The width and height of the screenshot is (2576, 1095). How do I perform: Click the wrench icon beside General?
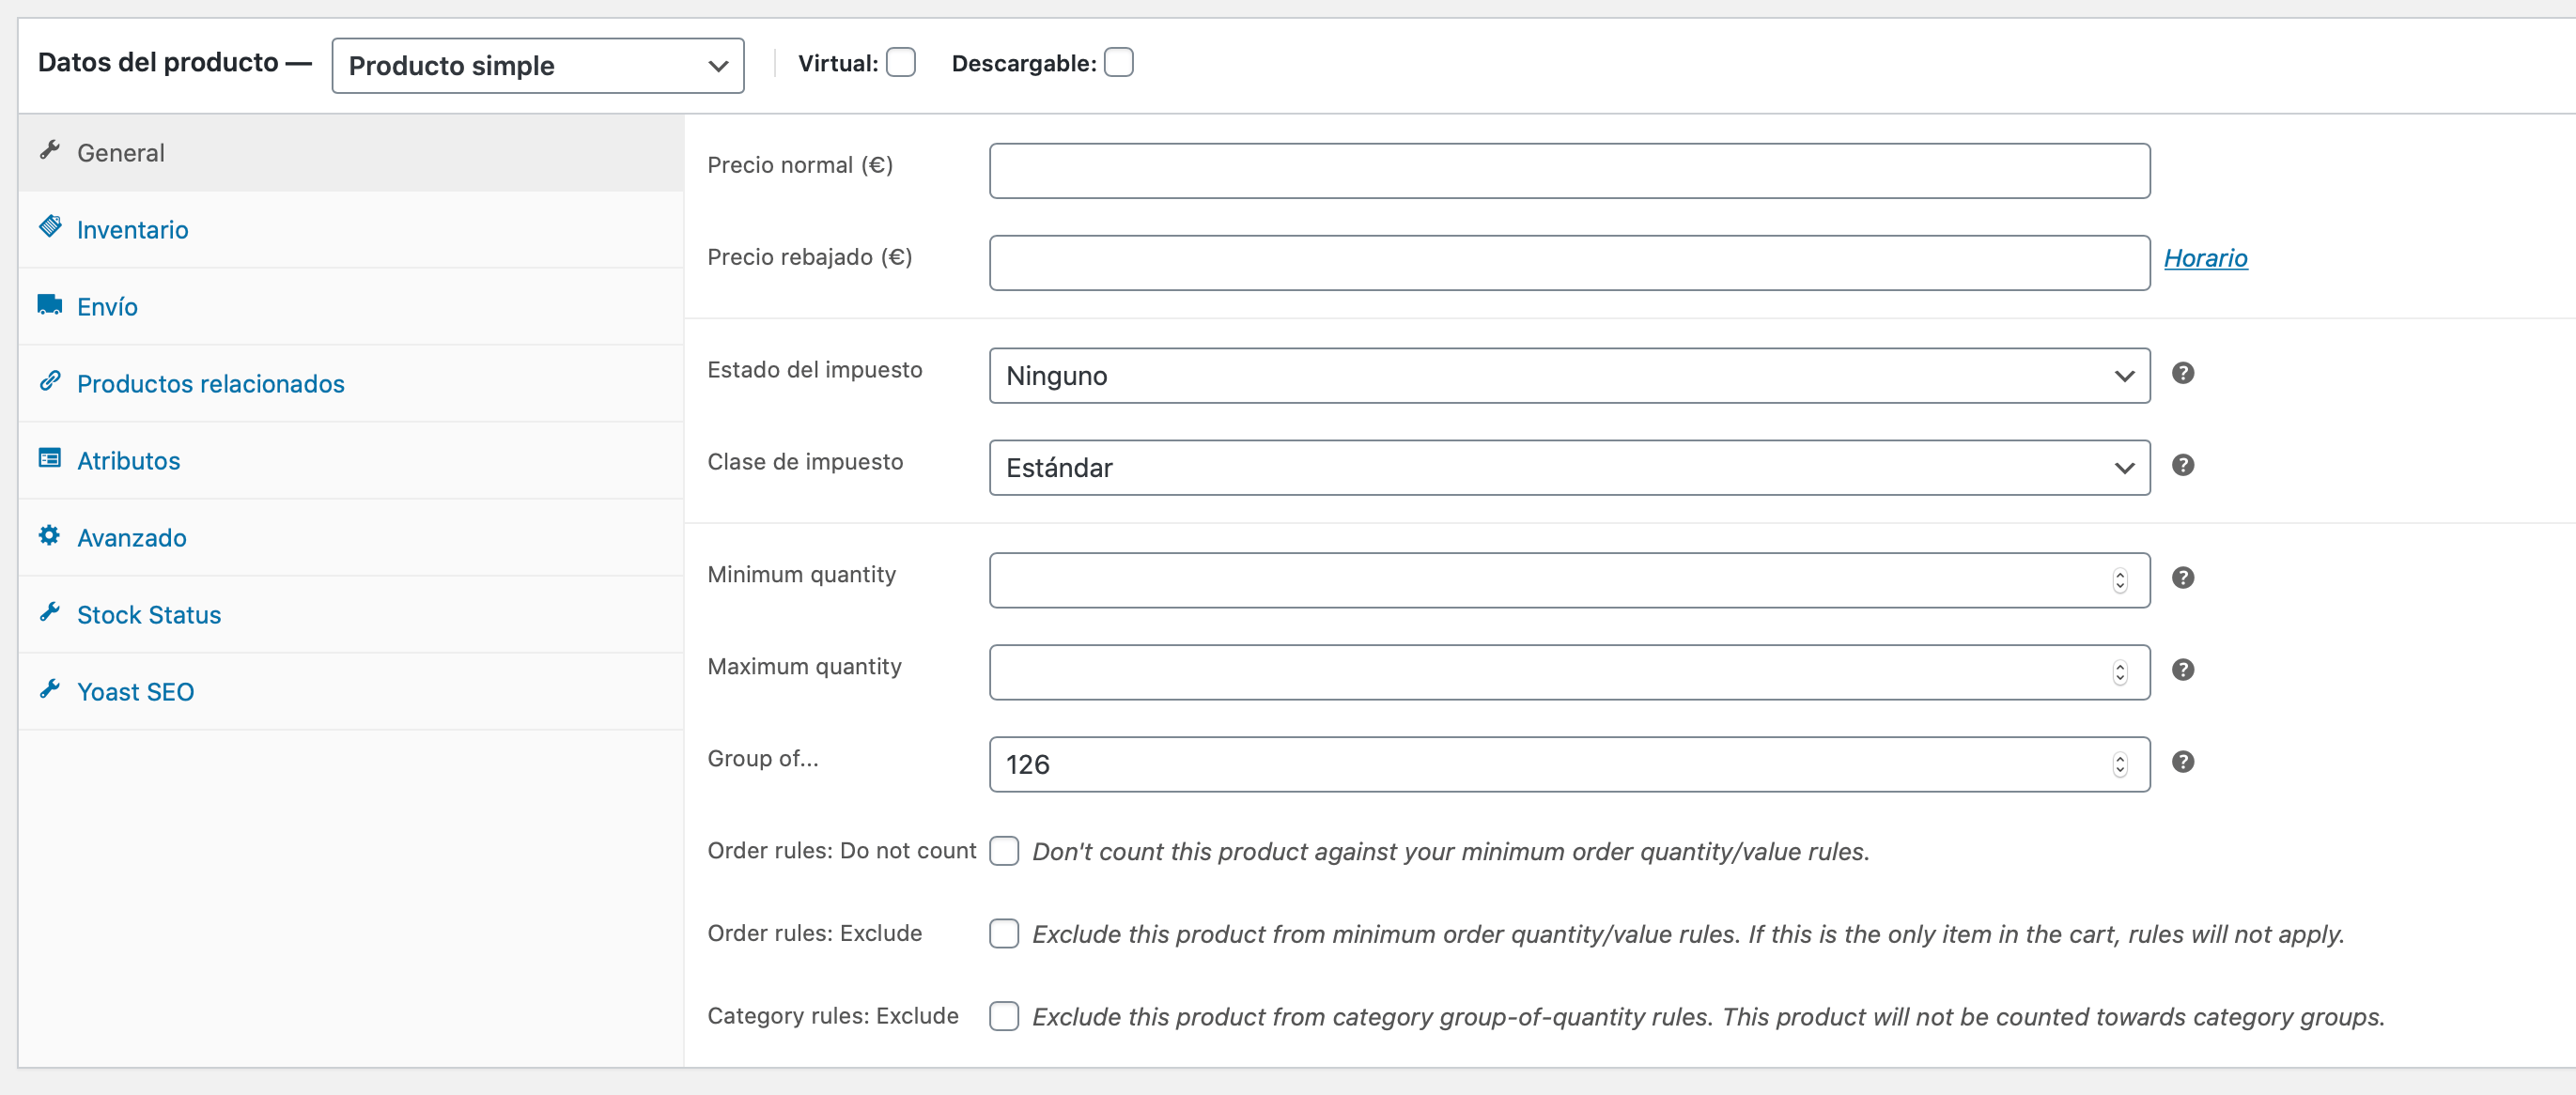coord(50,150)
